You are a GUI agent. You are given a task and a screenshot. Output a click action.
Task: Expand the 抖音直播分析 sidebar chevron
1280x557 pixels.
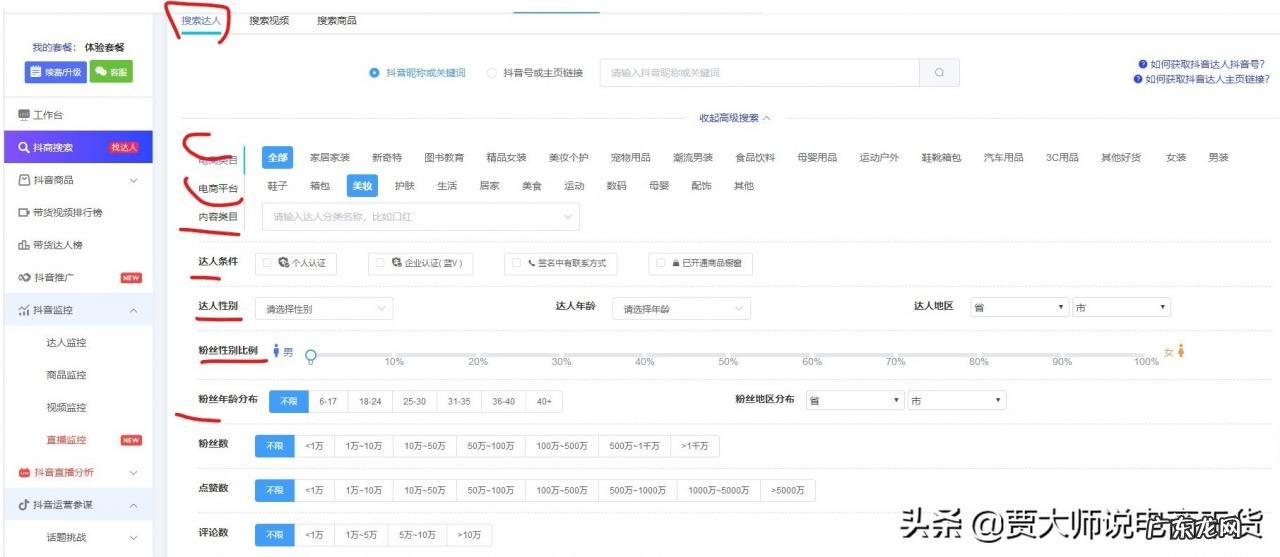[134, 473]
